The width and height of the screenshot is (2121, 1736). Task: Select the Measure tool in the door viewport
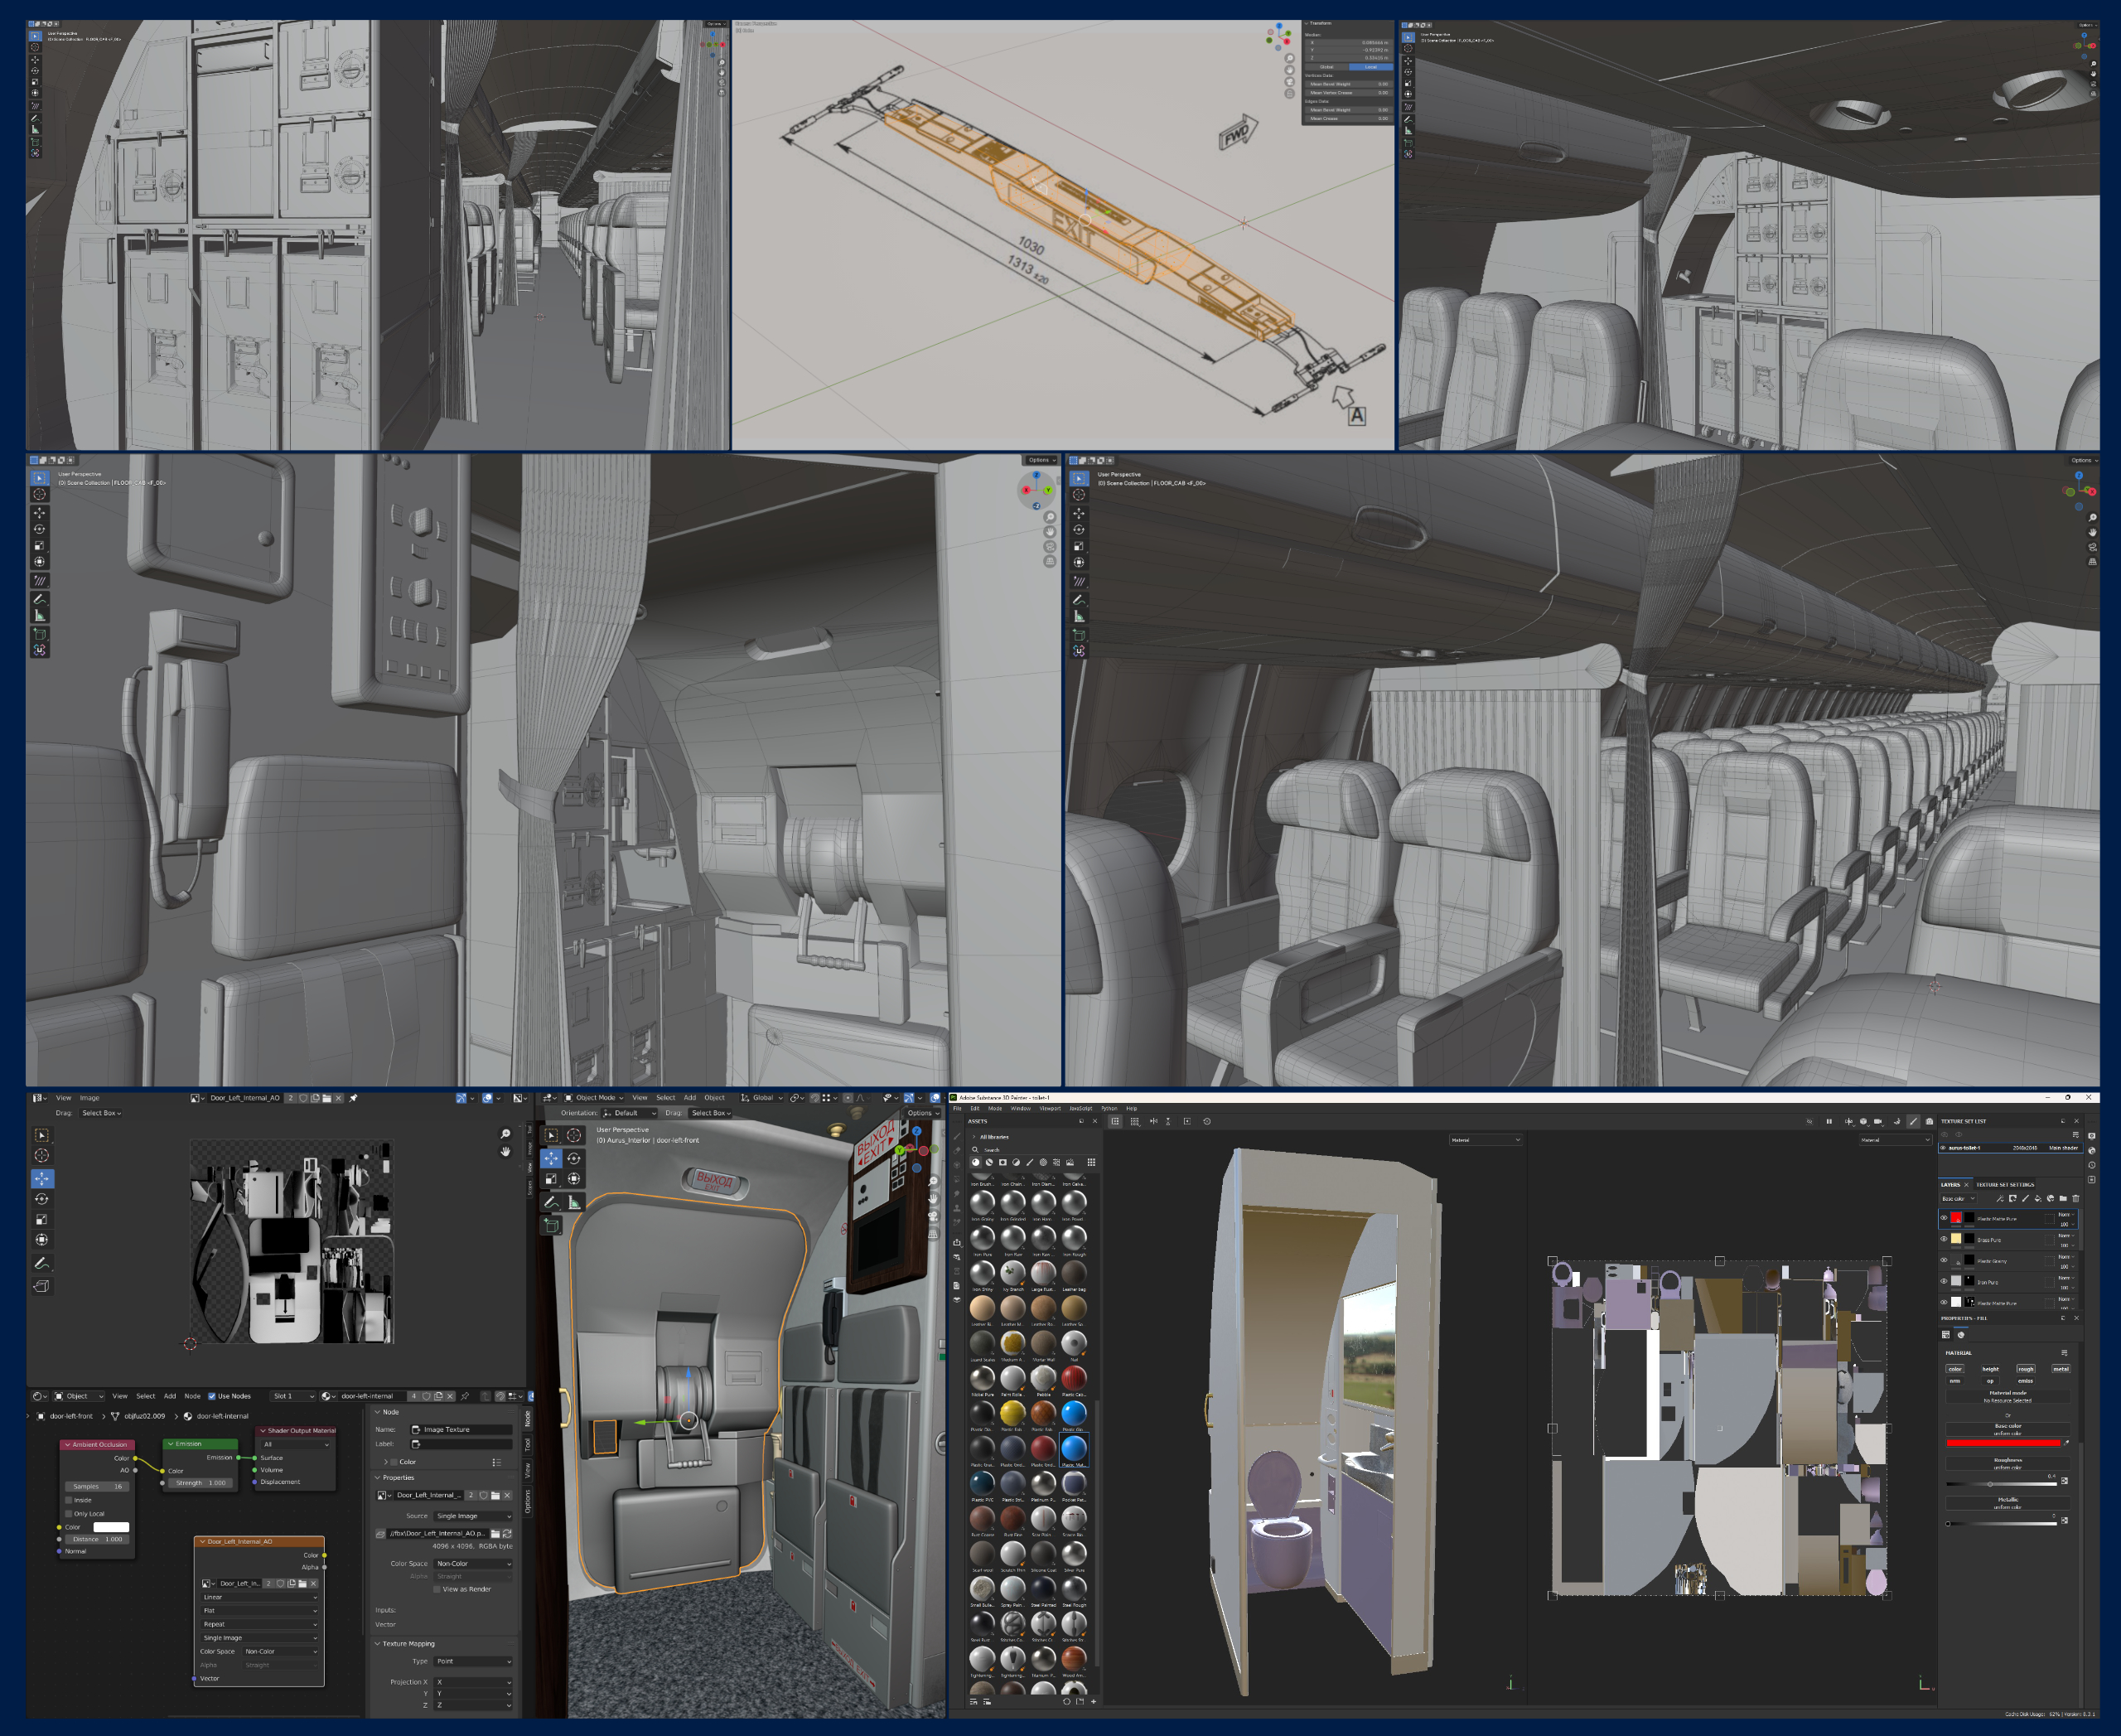point(575,1202)
